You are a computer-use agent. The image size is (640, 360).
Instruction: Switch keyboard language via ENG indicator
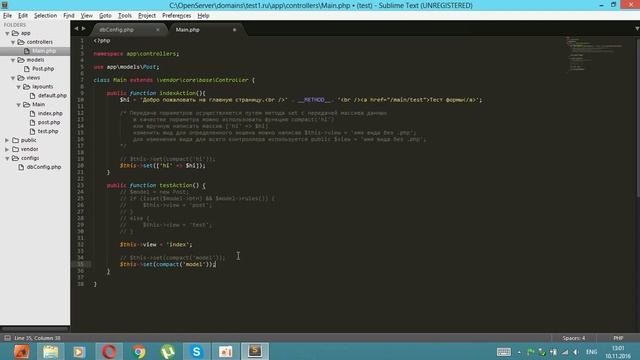[x=591, y=352]
